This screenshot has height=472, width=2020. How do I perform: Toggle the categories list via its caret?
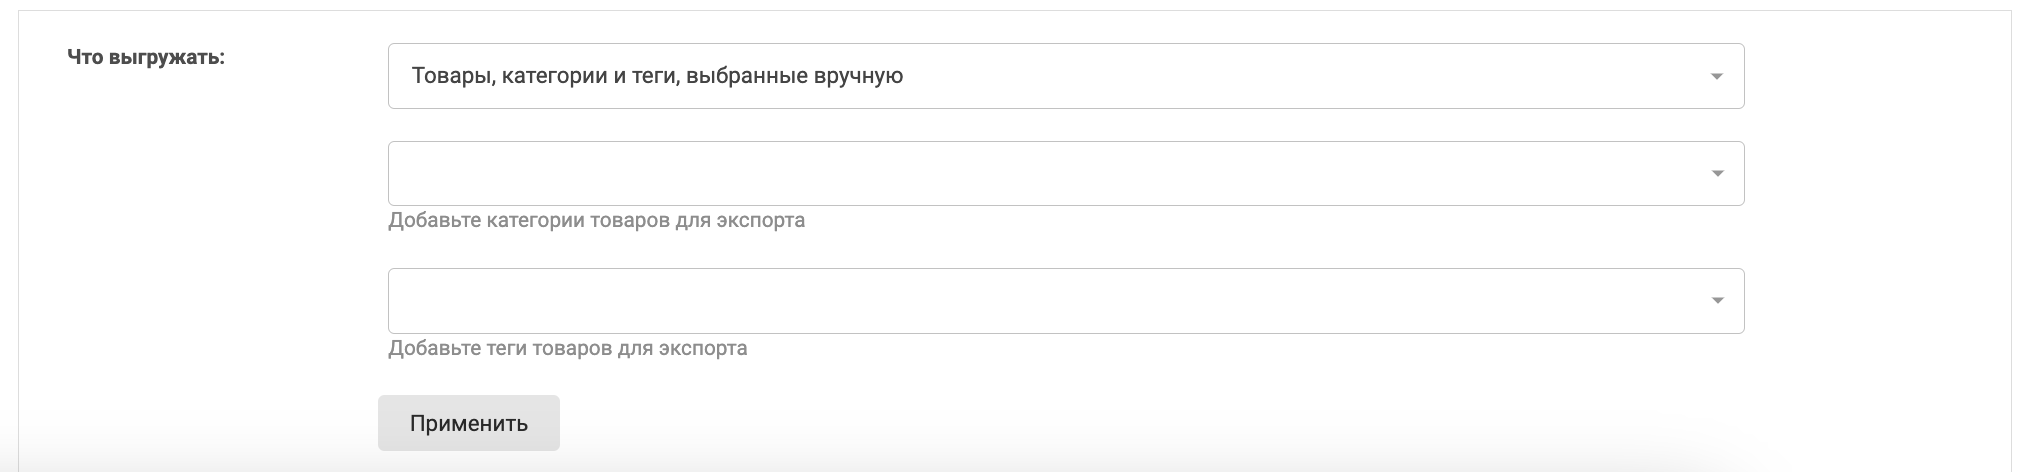[x=1717, y=174]
